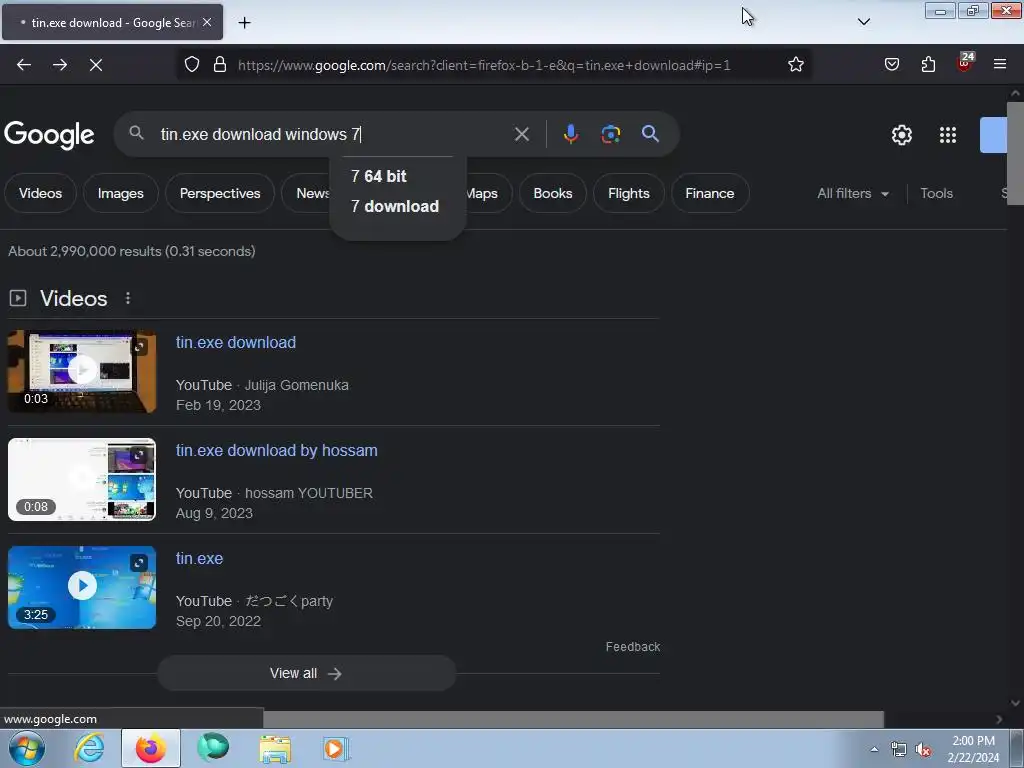1024x768 pixels.
Task: Play the 0:03 video thumbnail
Action: click(82, 371)
